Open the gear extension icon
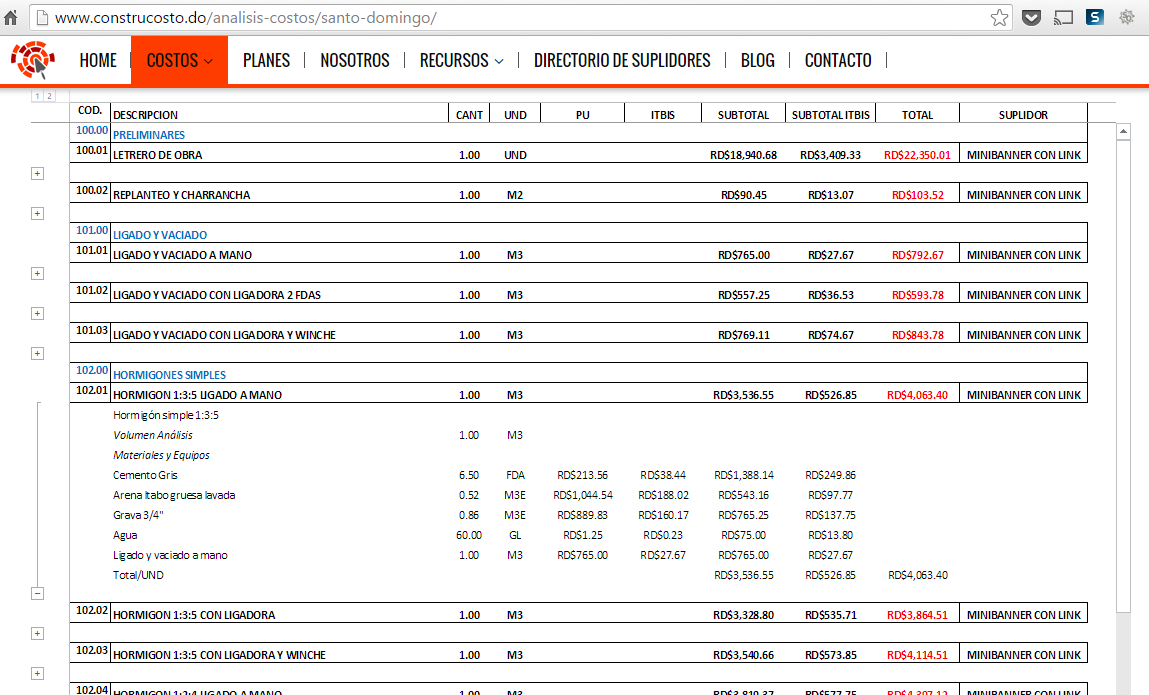The height and width of the screenshot is (695, 1149). click(x=1126, y=18)
